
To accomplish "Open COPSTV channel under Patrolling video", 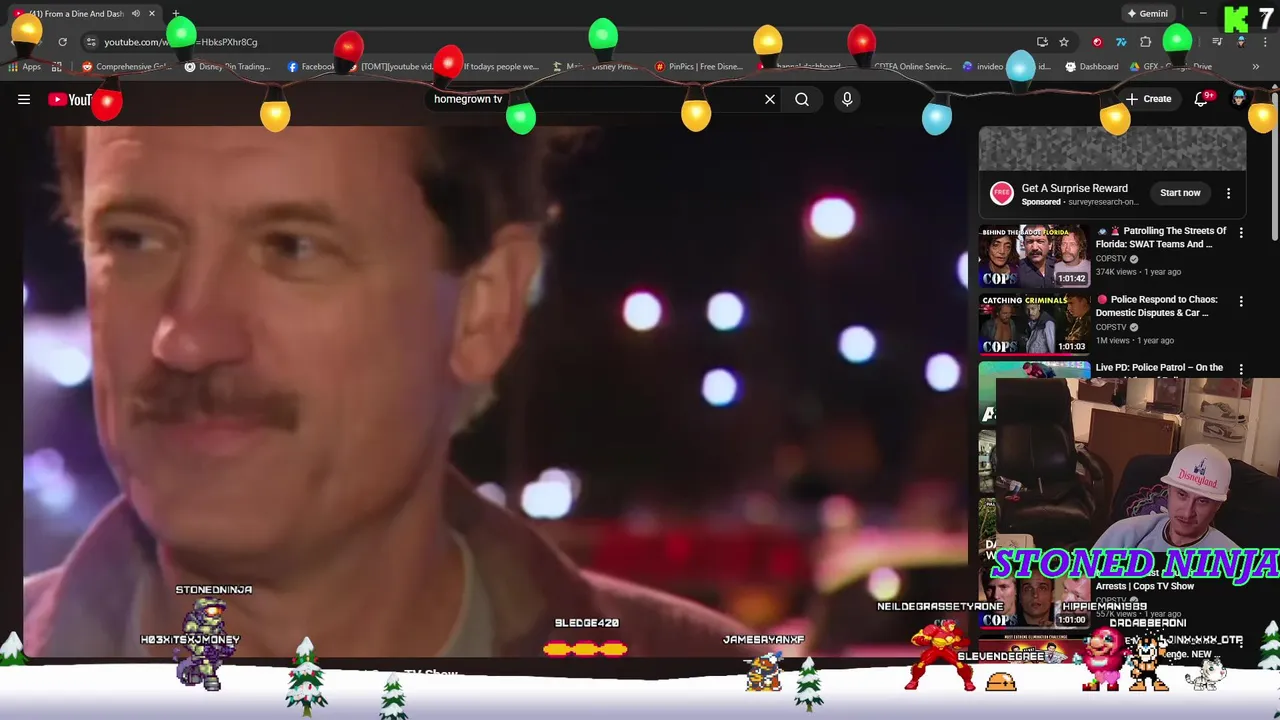I will coord(1111,259).
